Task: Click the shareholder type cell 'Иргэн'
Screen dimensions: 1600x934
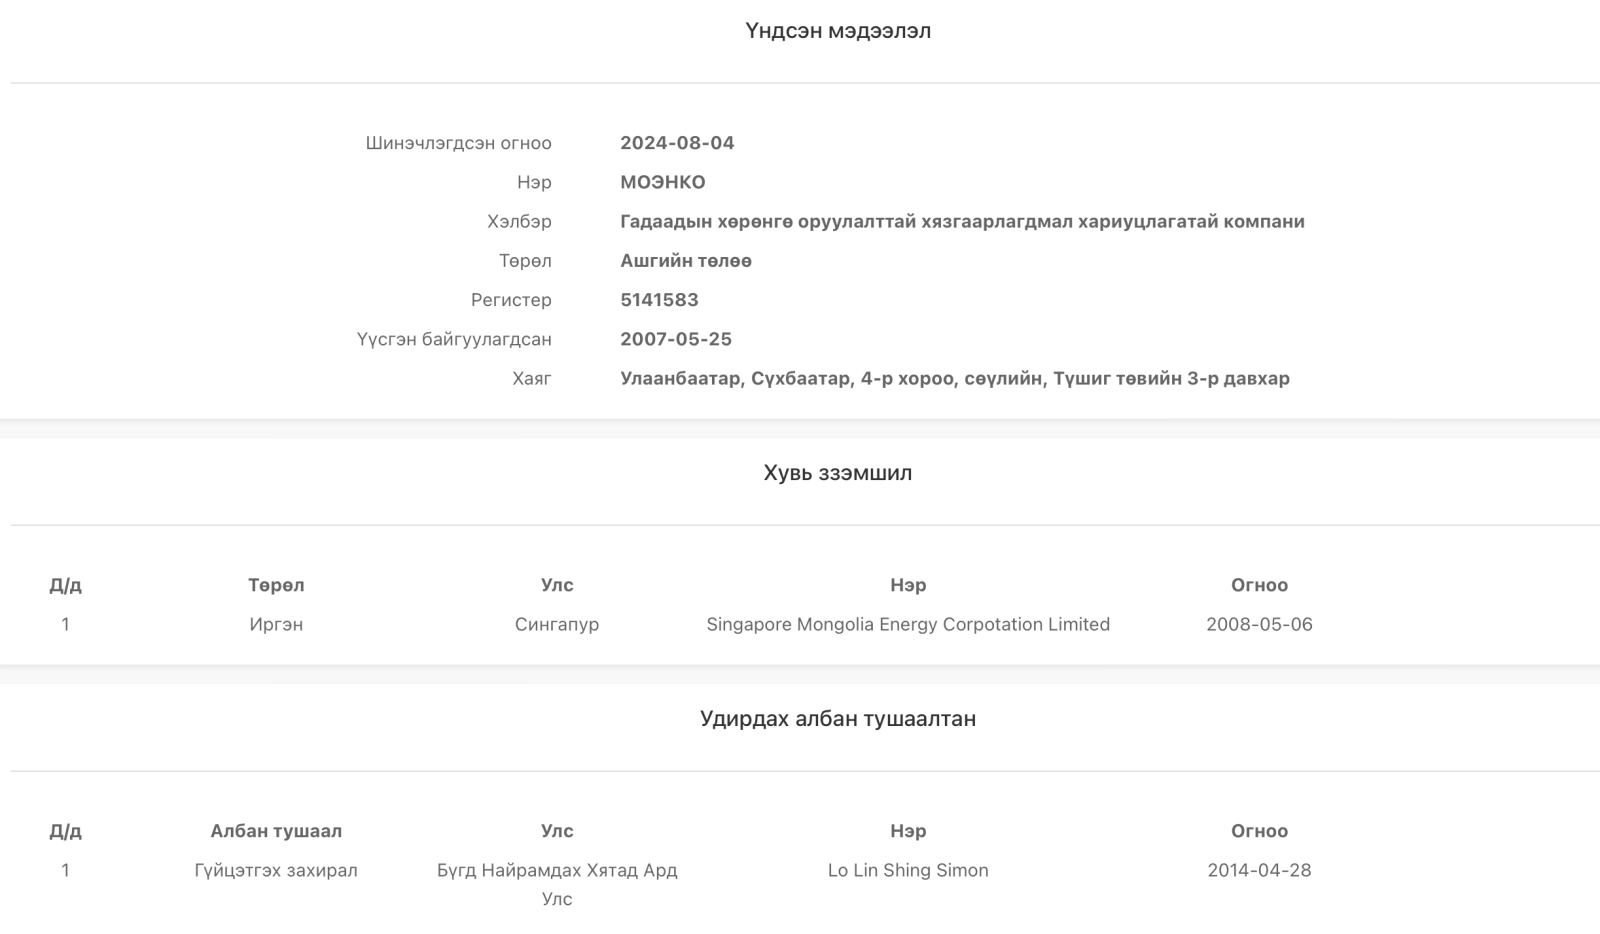Action: click(x=276, y=624)
